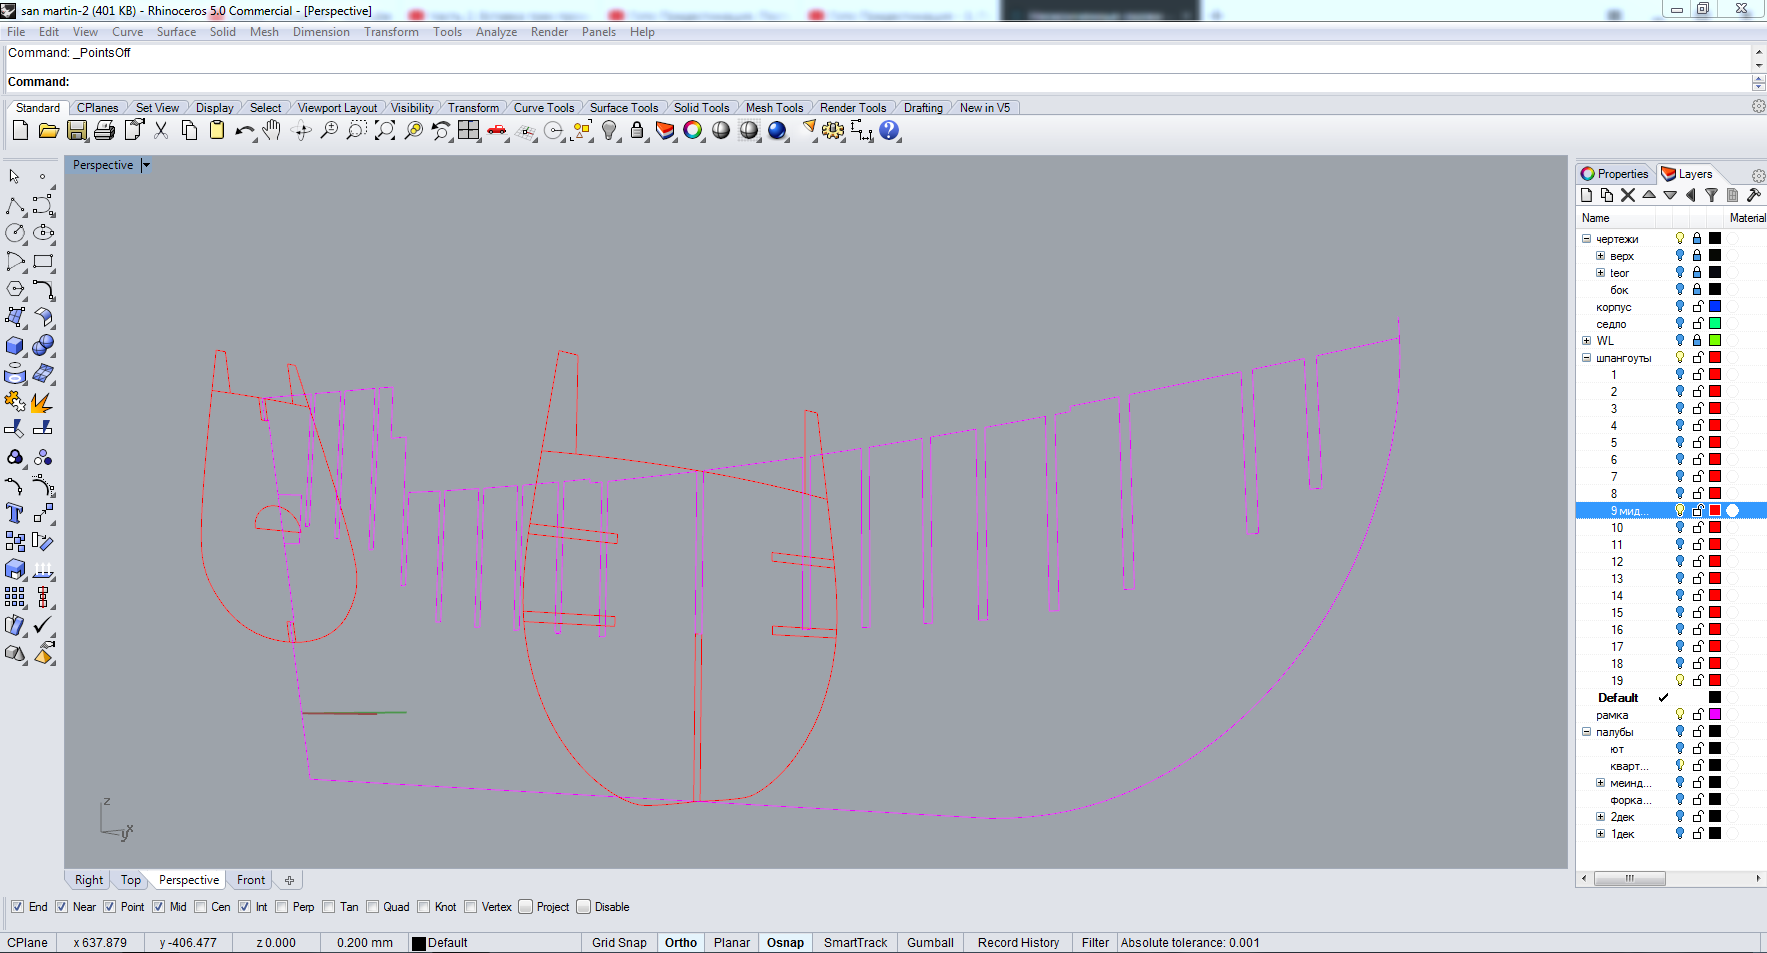Click the layer Filter funnel icon
The image size is (1767, 953).
point(1711,195)
